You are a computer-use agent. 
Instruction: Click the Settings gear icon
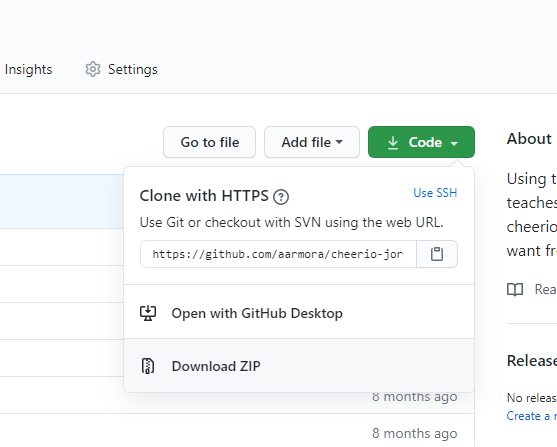[93, 69]
